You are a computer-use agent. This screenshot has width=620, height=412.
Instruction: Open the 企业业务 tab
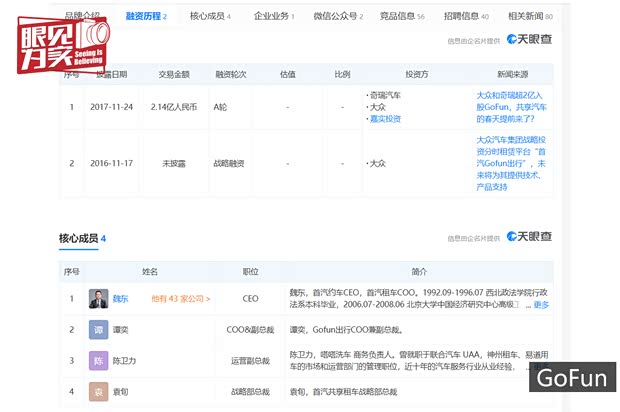(x=274, y=16)
